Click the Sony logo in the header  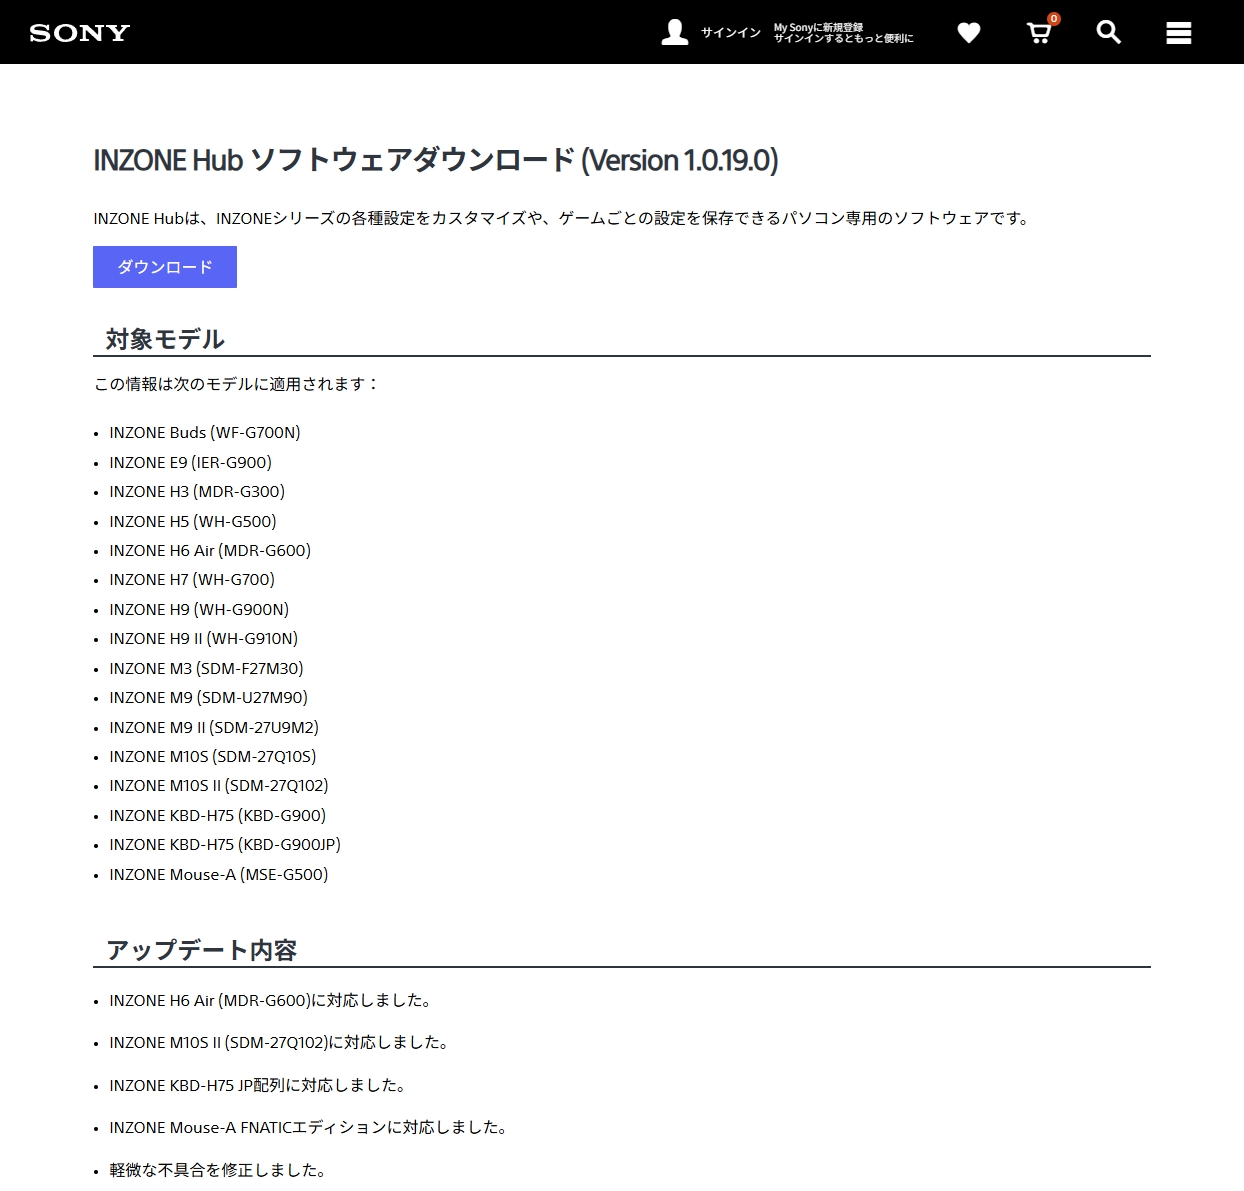[80, 33]
